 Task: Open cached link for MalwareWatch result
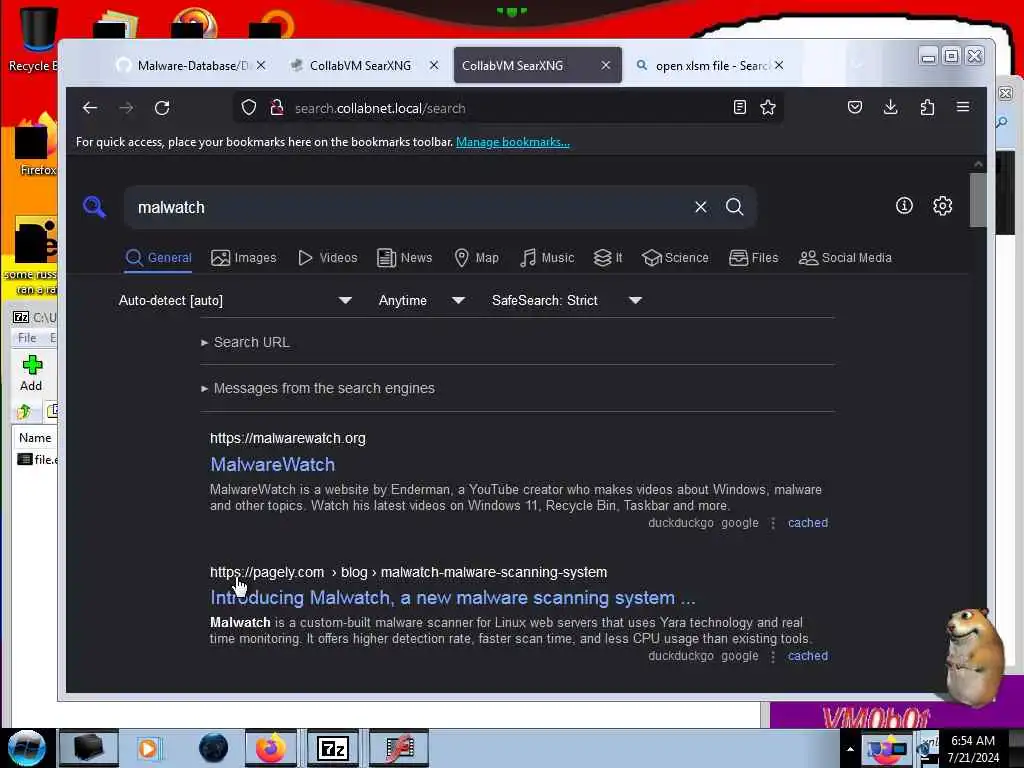(808, 522)
